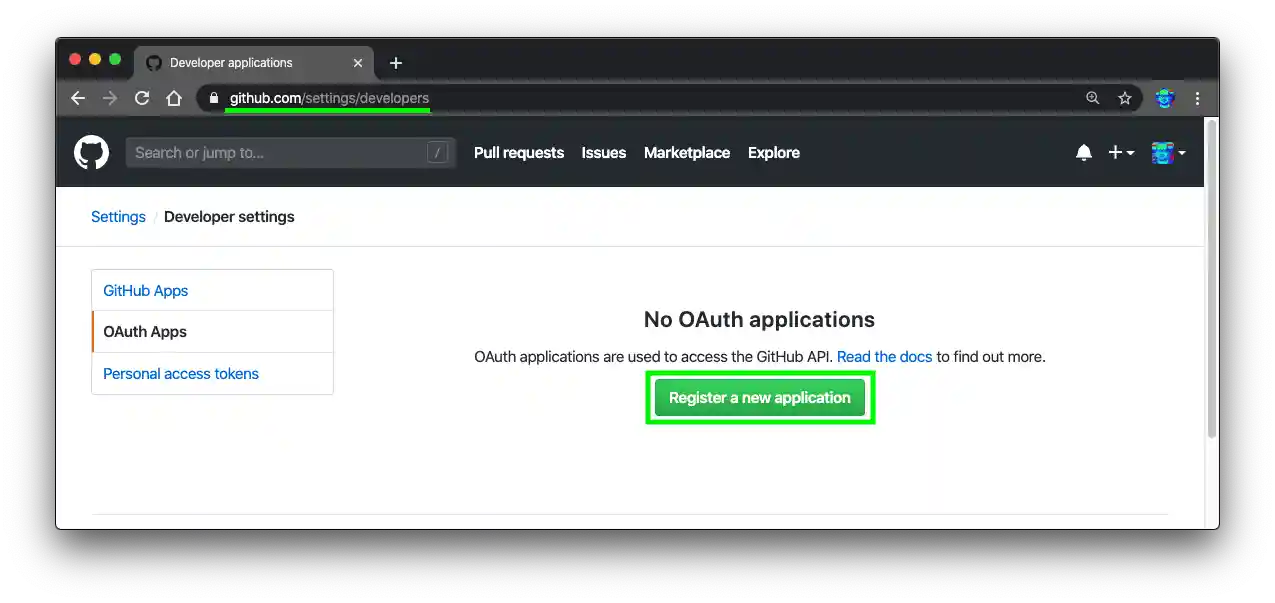Click into the search or jump to field
Viewport: 1275px width, 603px height.
[290, 152]
